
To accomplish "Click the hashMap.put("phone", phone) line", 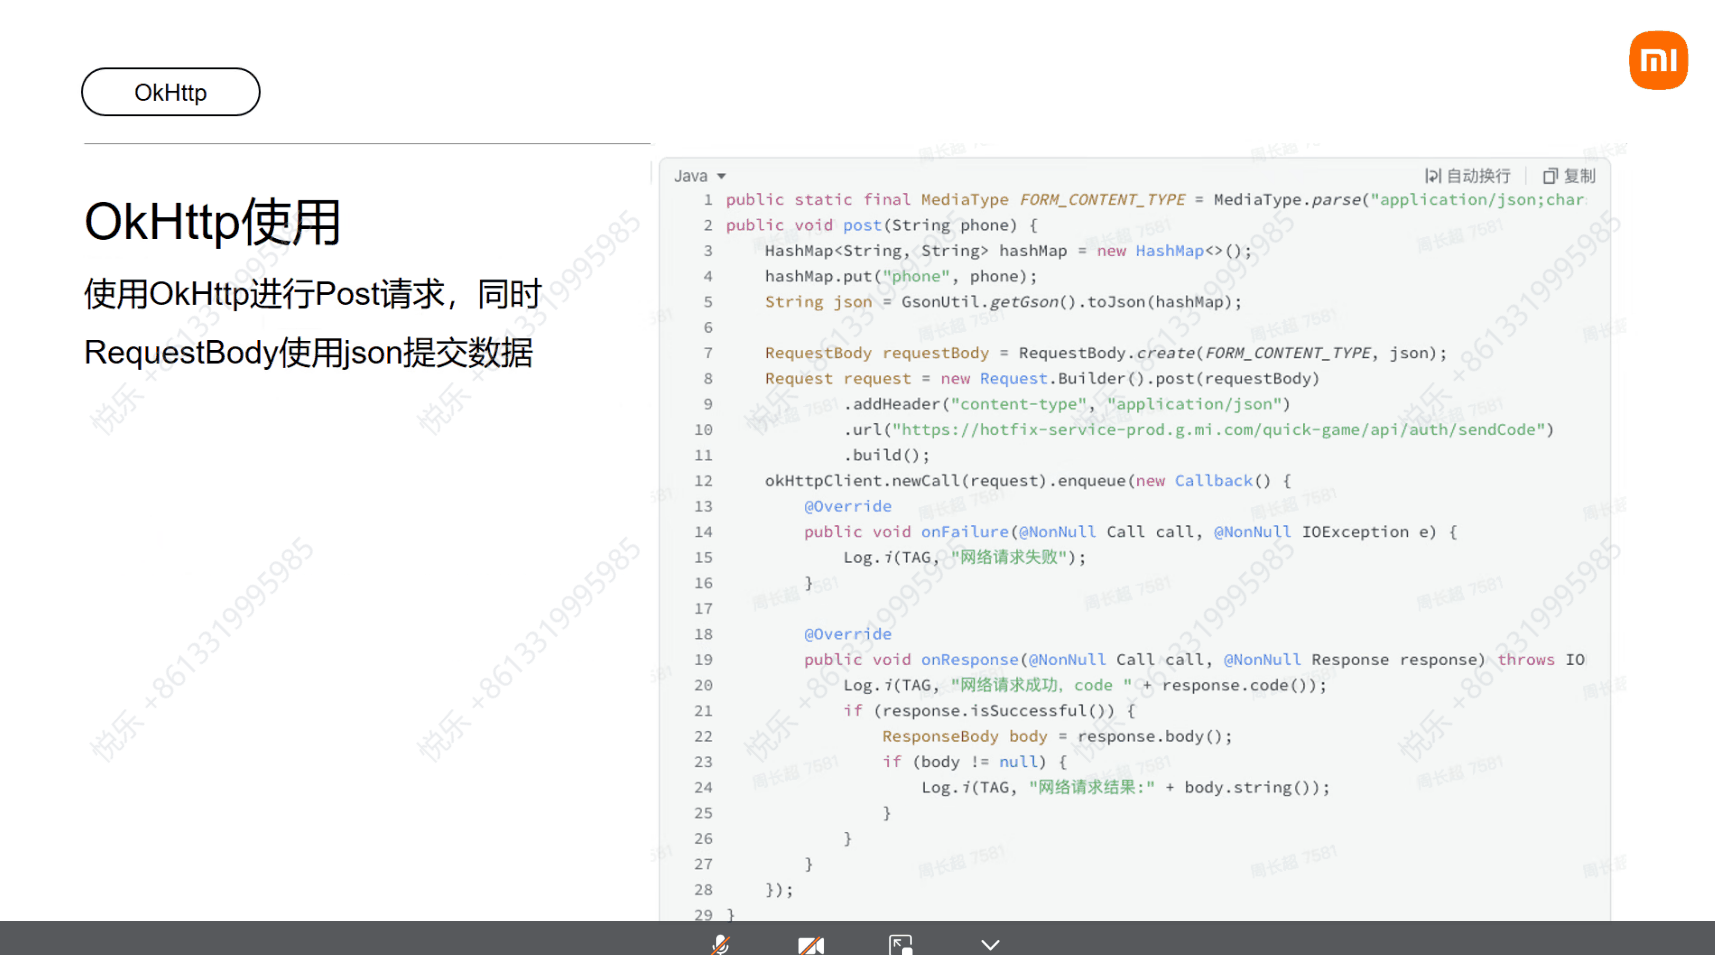I will [x=901, y=276].
